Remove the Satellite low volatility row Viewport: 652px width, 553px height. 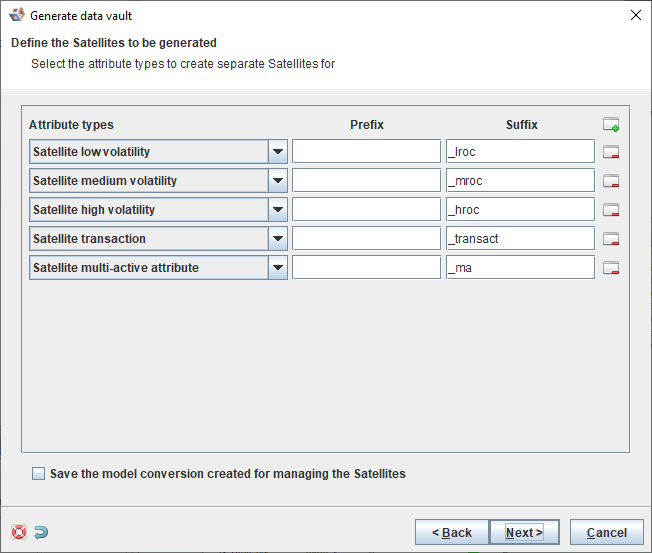pyautogui.click(x=611, y=153)
